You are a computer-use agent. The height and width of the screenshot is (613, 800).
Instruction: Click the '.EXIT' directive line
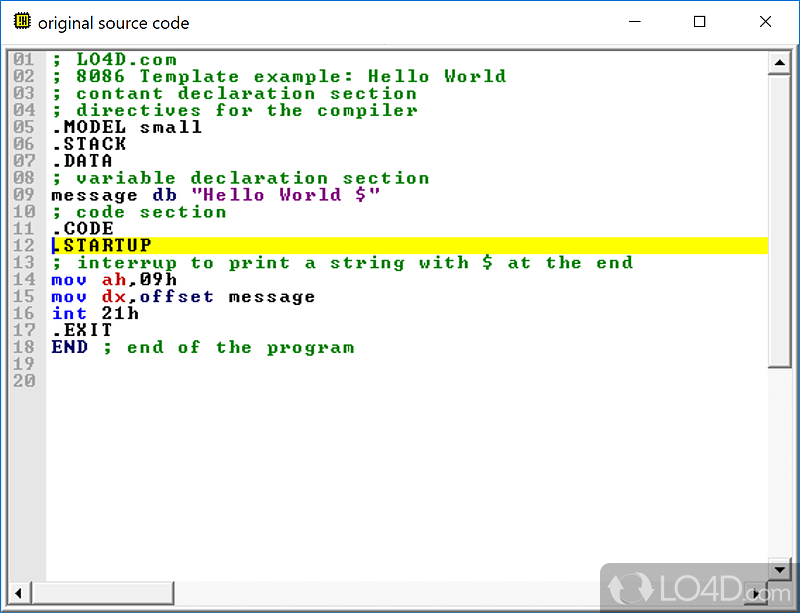click(82, 330)
